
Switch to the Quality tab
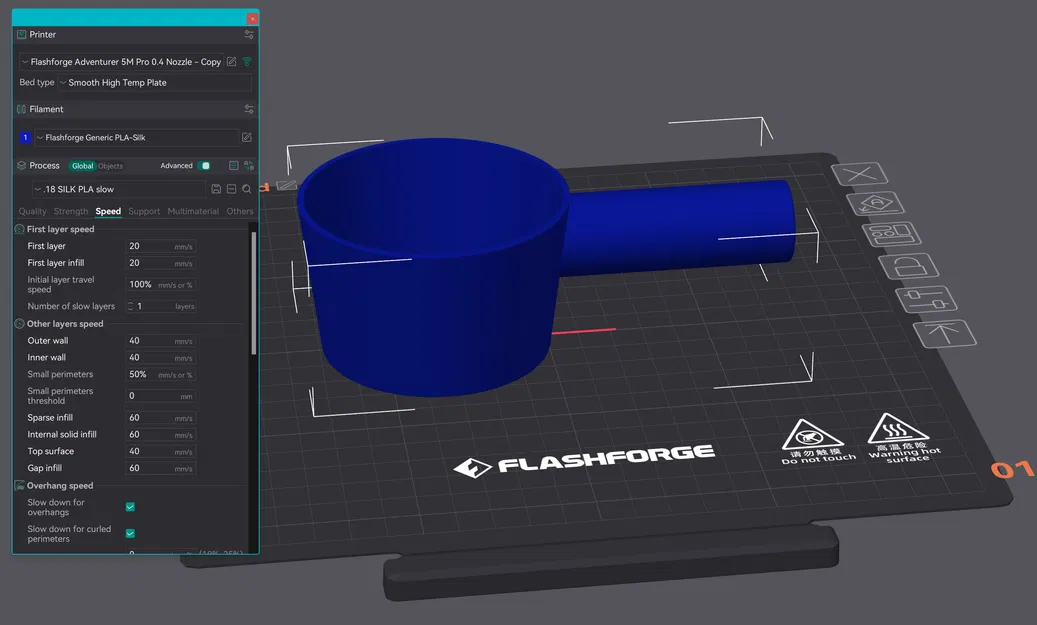click(x=32, y=211)
